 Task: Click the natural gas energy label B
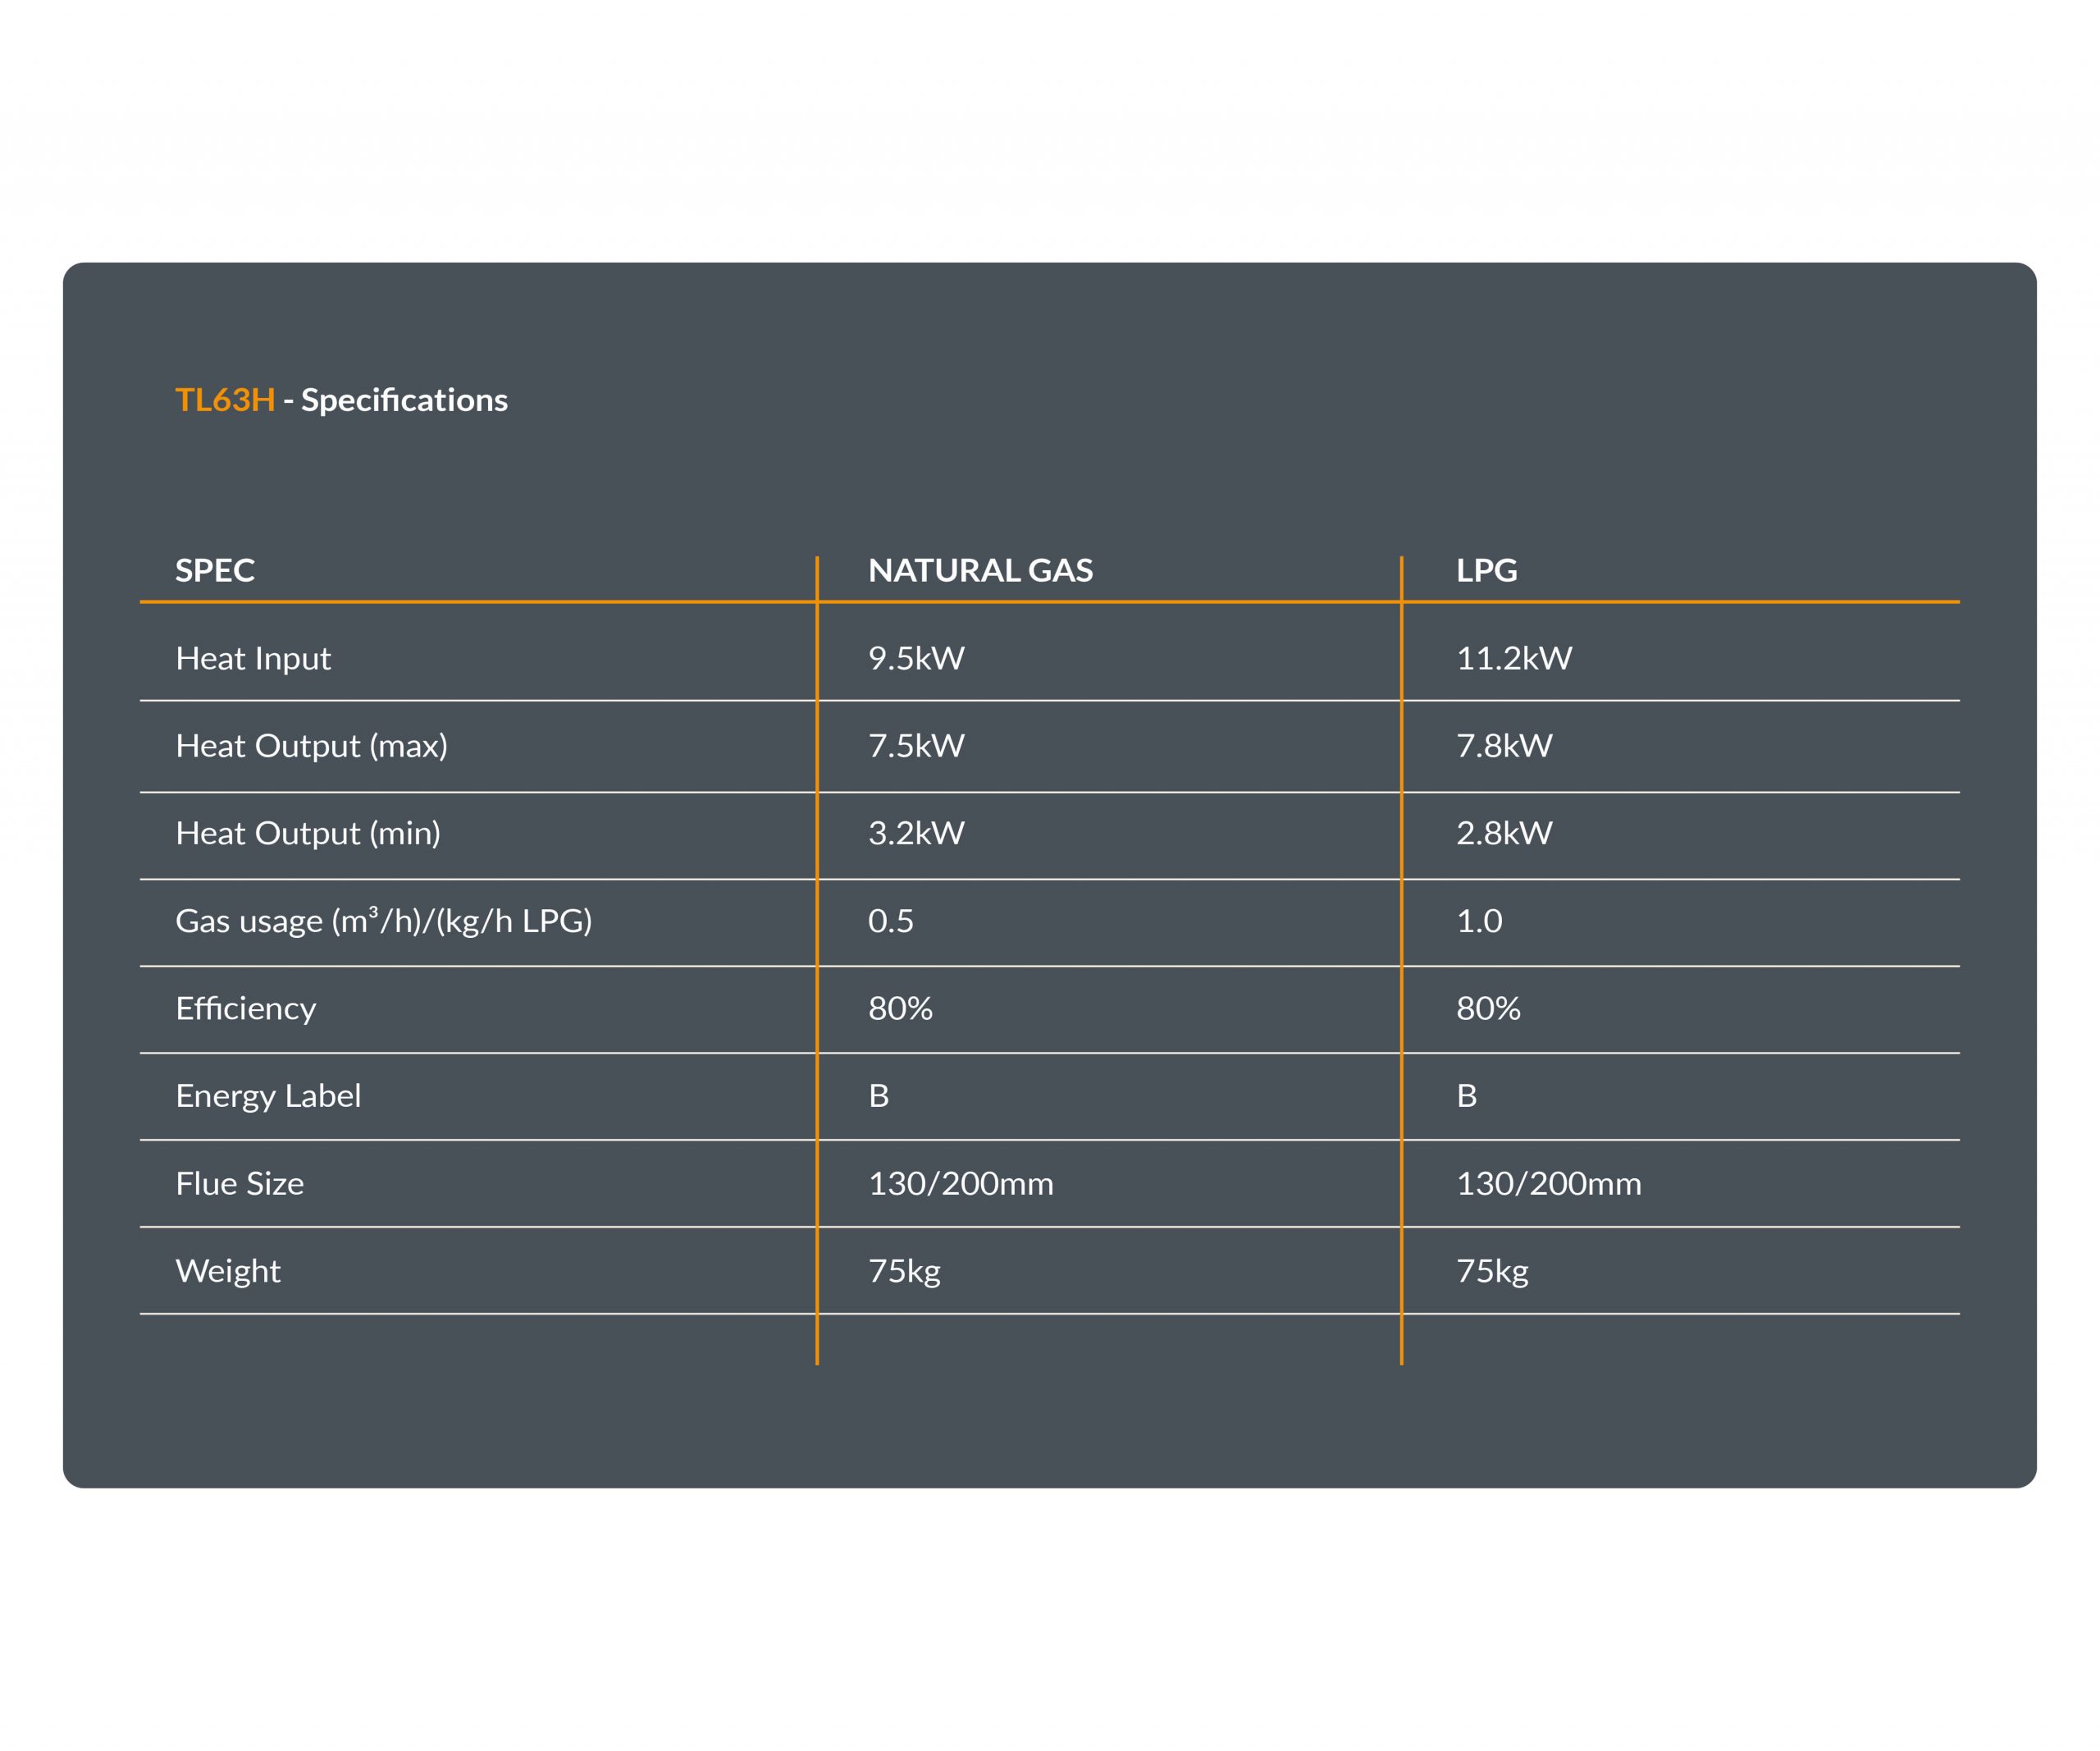[879, 1096]
